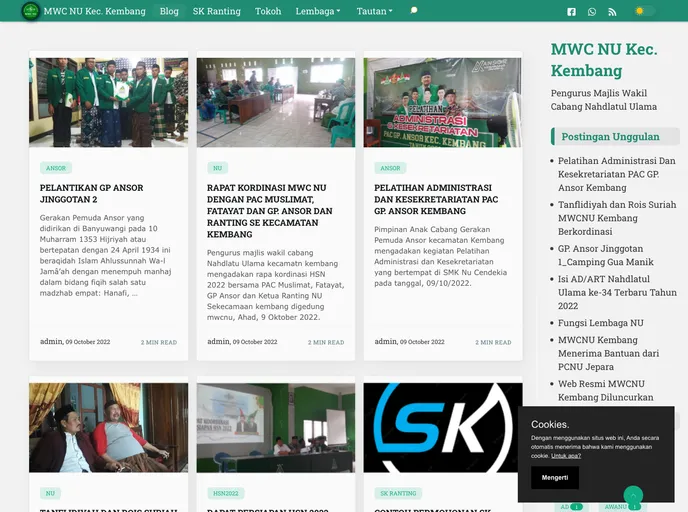
Task: Expand the Tautan dropdown menu
Action: (374, 11)
